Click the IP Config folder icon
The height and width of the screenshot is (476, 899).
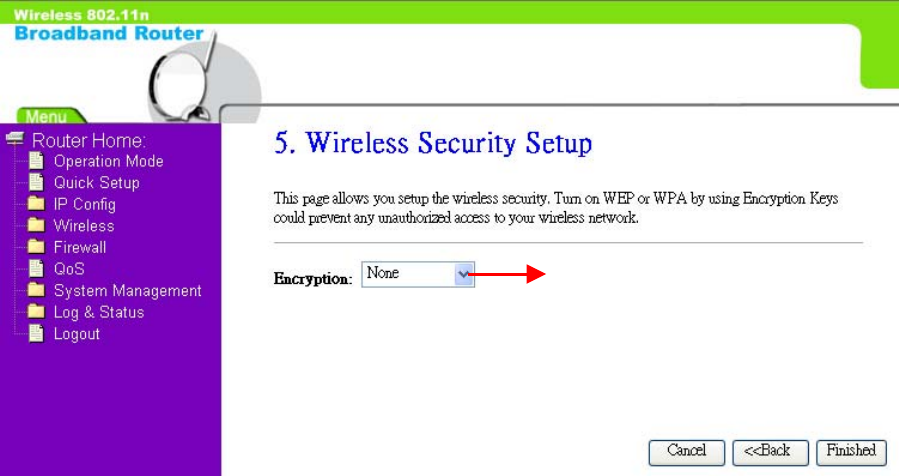(x=36, y=204)
